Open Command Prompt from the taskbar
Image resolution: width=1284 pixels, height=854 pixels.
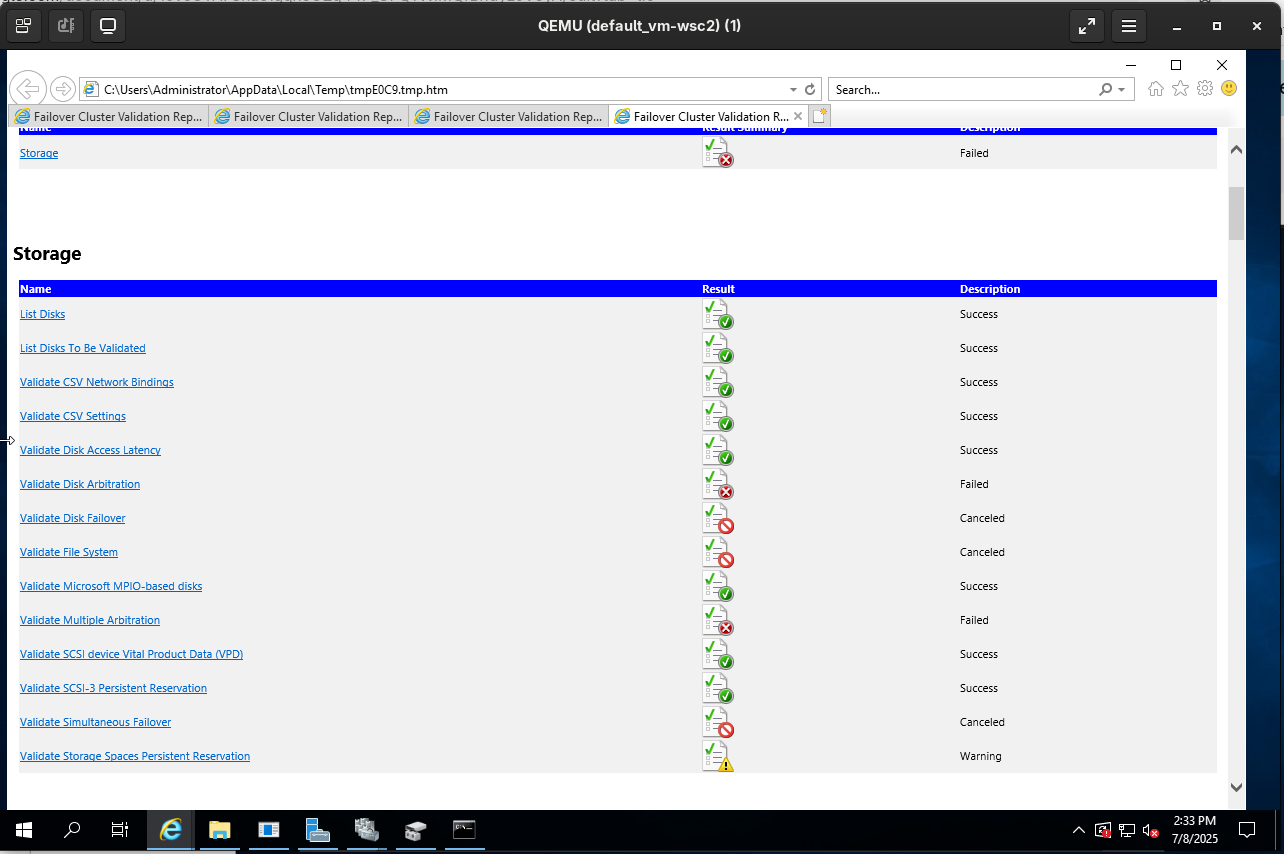tap(464, 830)
